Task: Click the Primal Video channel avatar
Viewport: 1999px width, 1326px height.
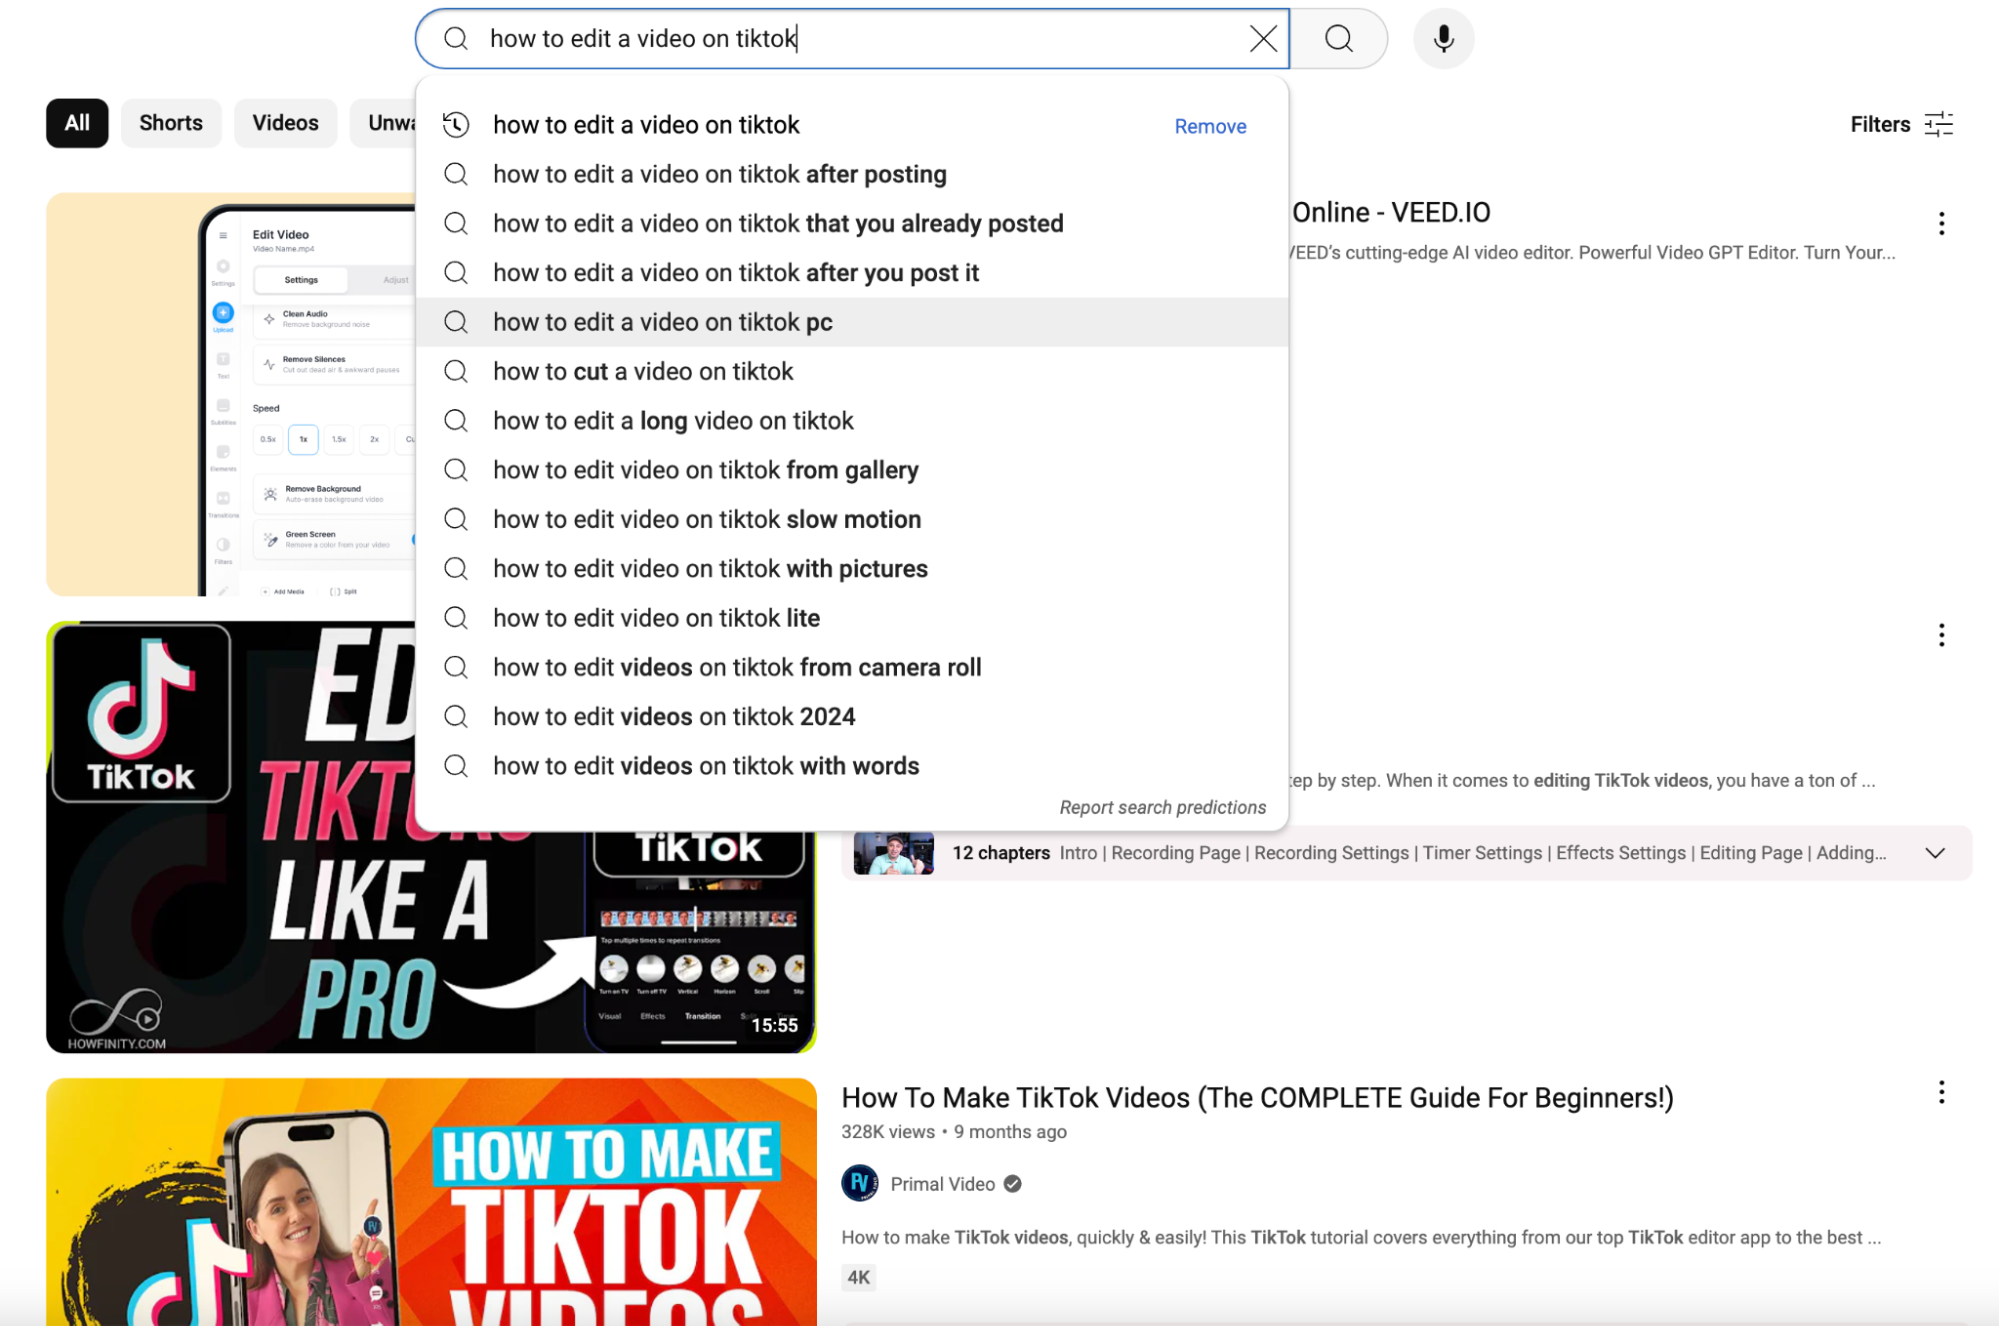Action: [860, 1183]
